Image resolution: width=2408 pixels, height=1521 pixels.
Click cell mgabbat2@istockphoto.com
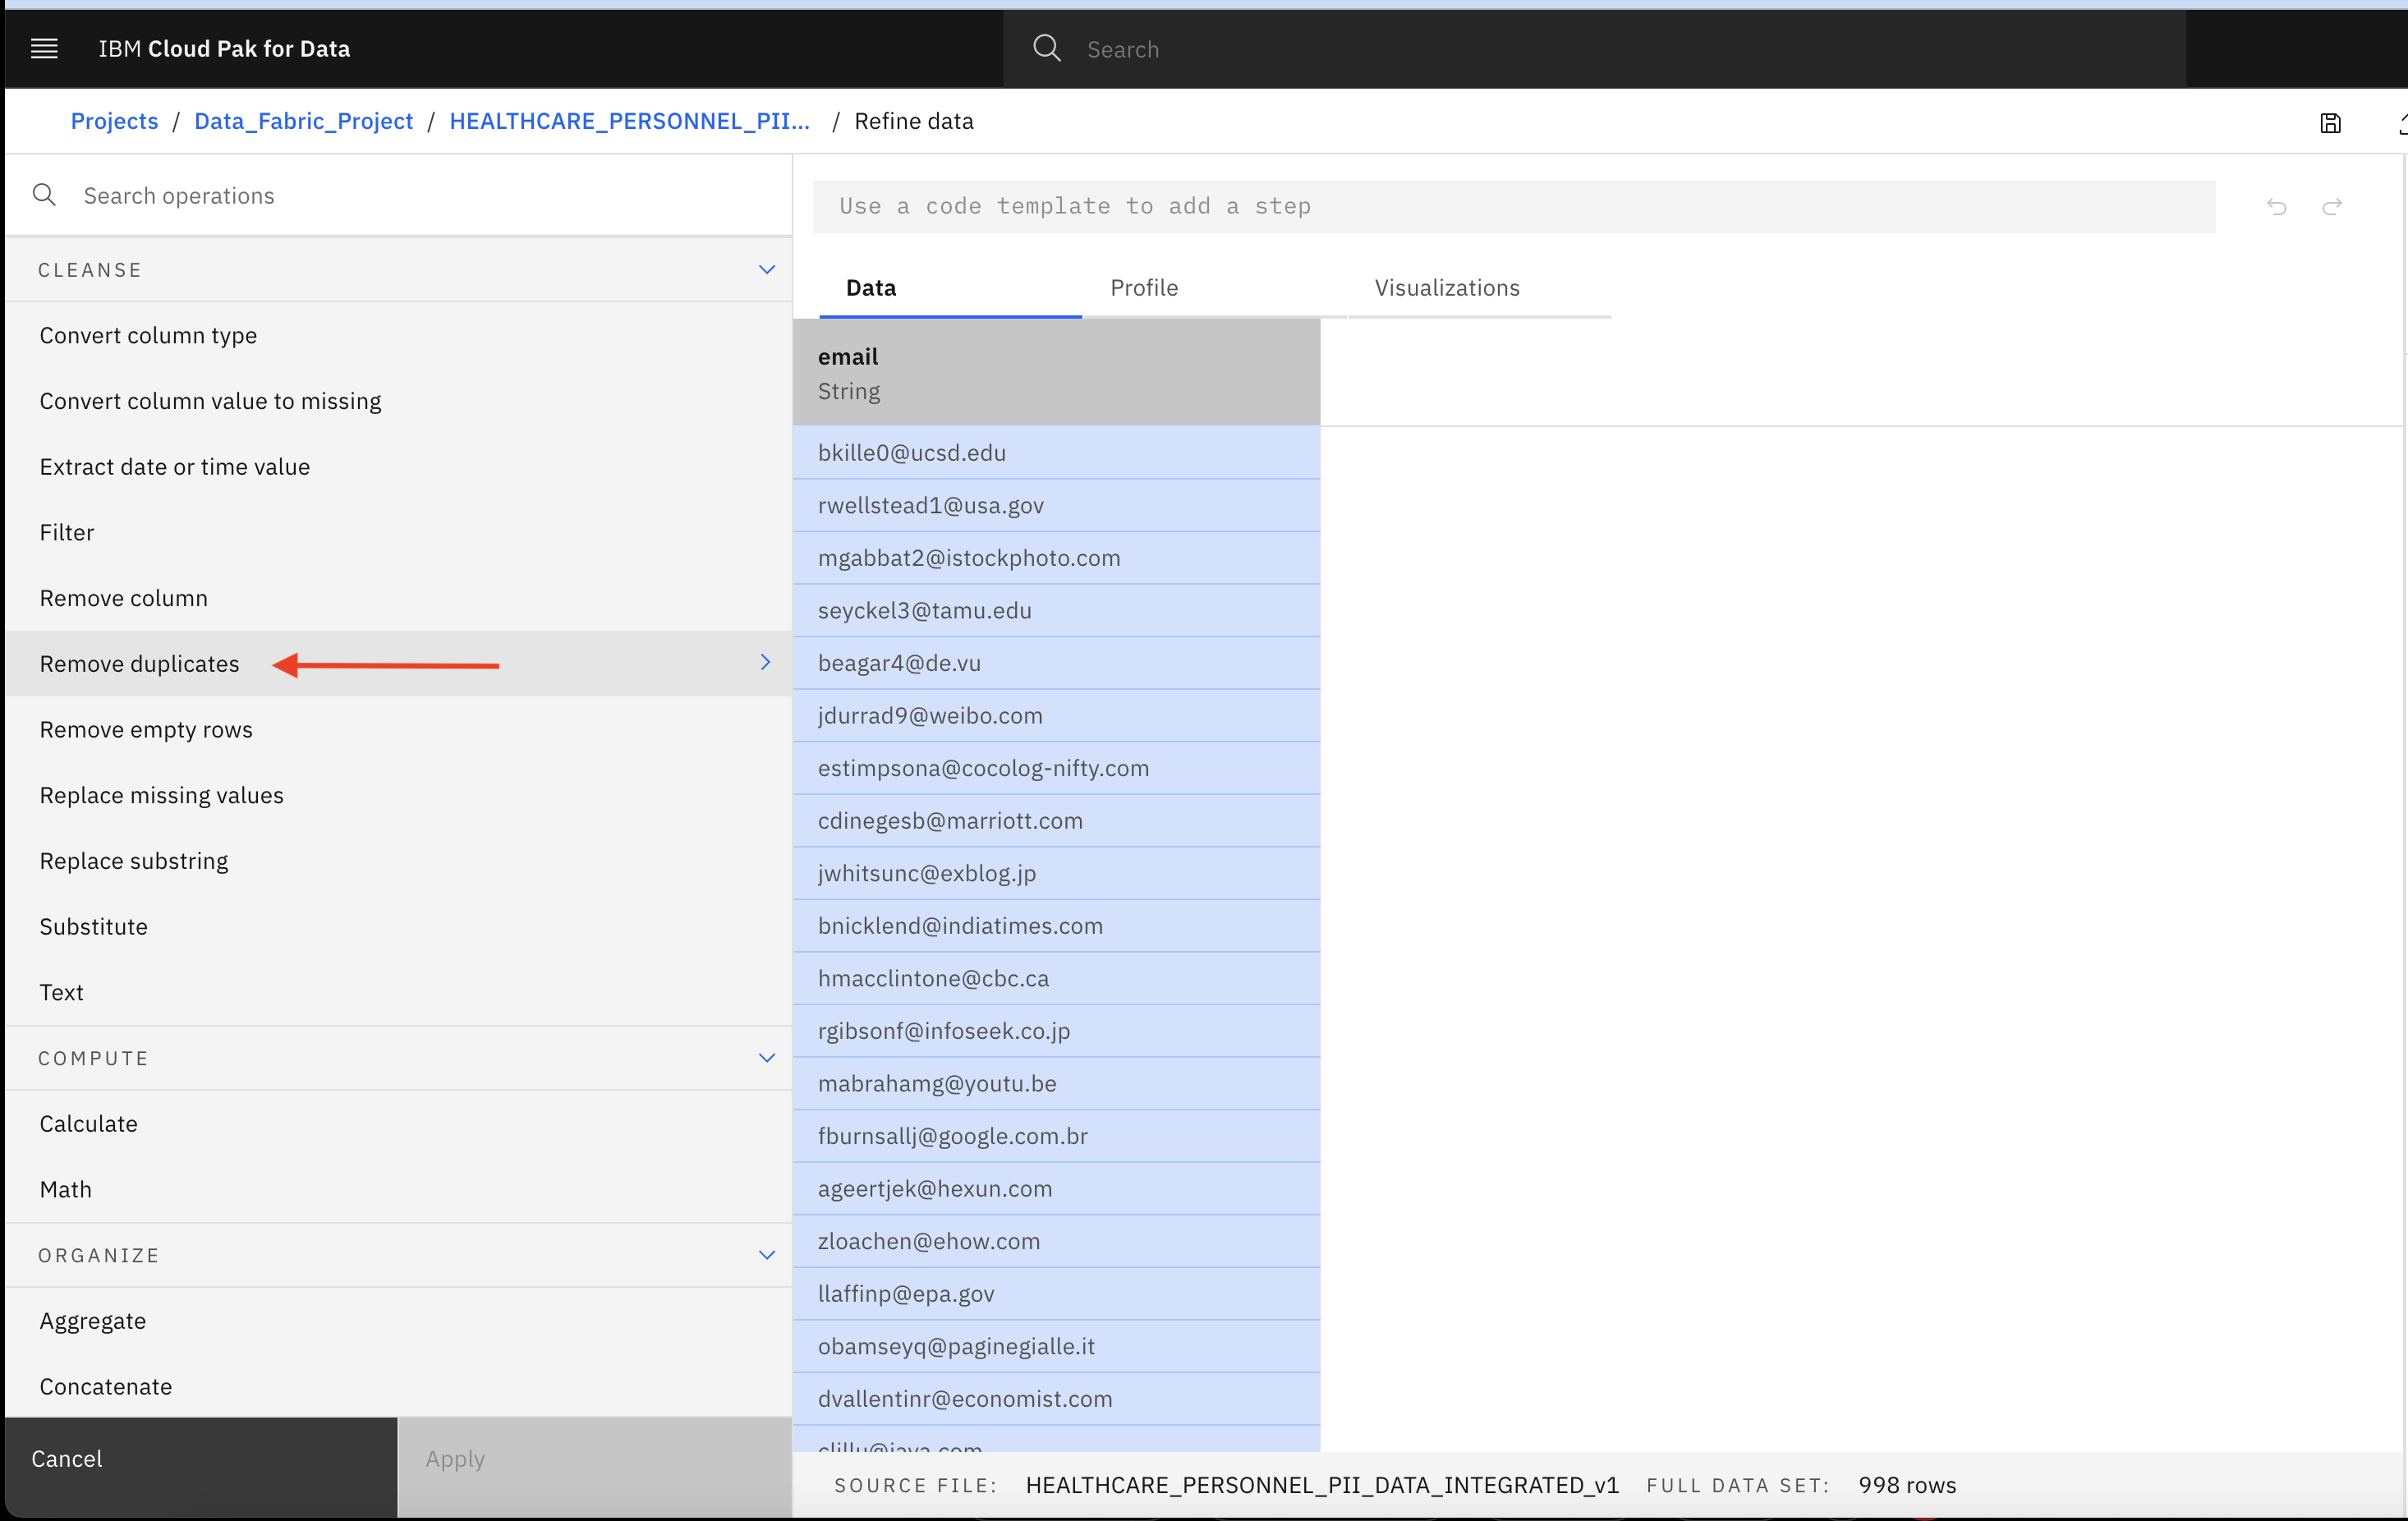pos(1056,558)
